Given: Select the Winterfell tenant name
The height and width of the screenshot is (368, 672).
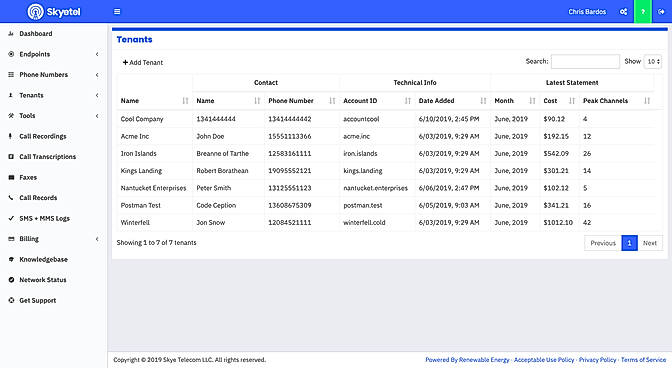Looking at the screenshot, I should tap(135, 222).
